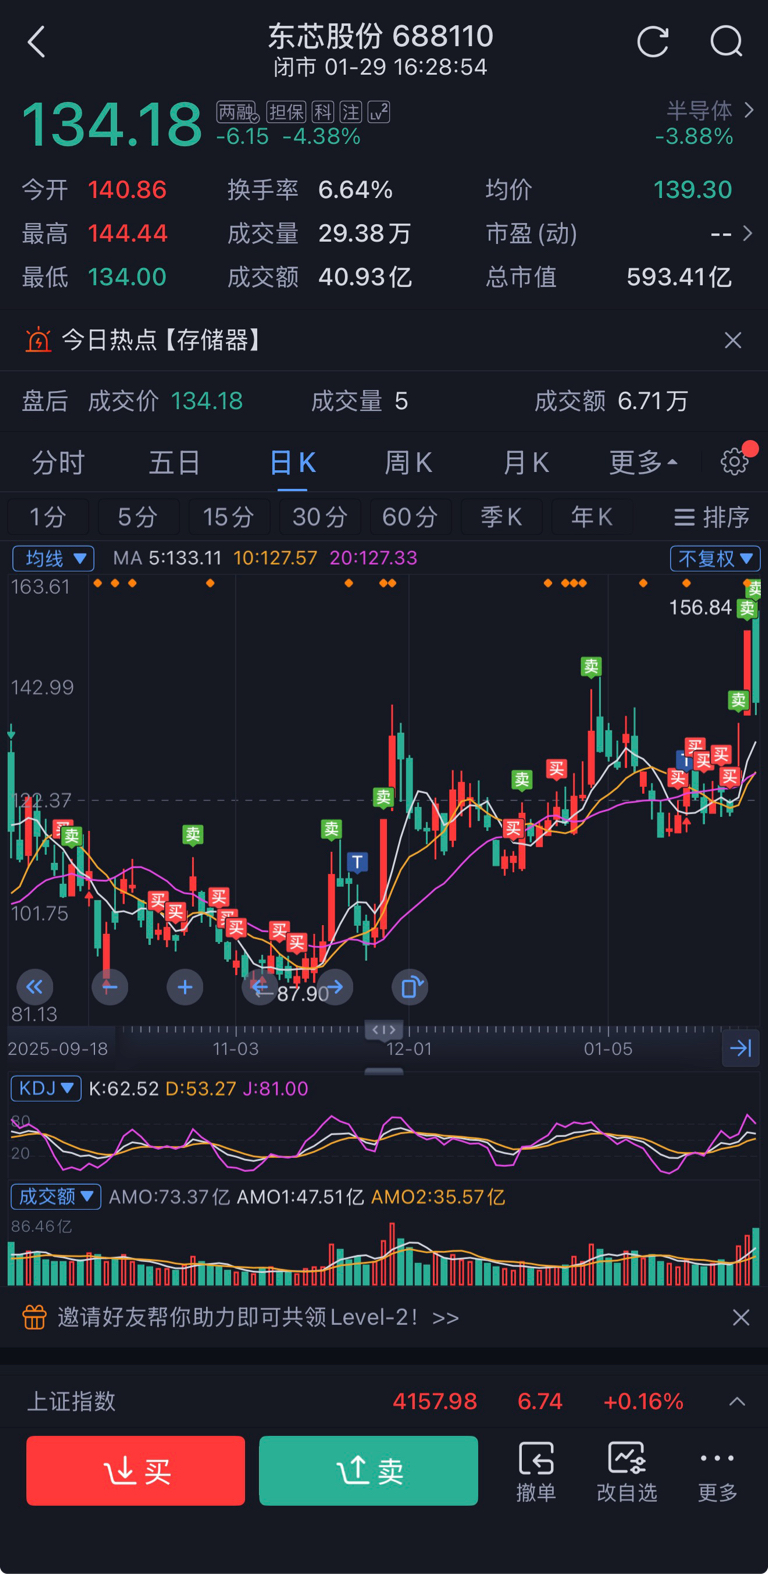Tap the gift icon in invitation banner

(35, 1317)
